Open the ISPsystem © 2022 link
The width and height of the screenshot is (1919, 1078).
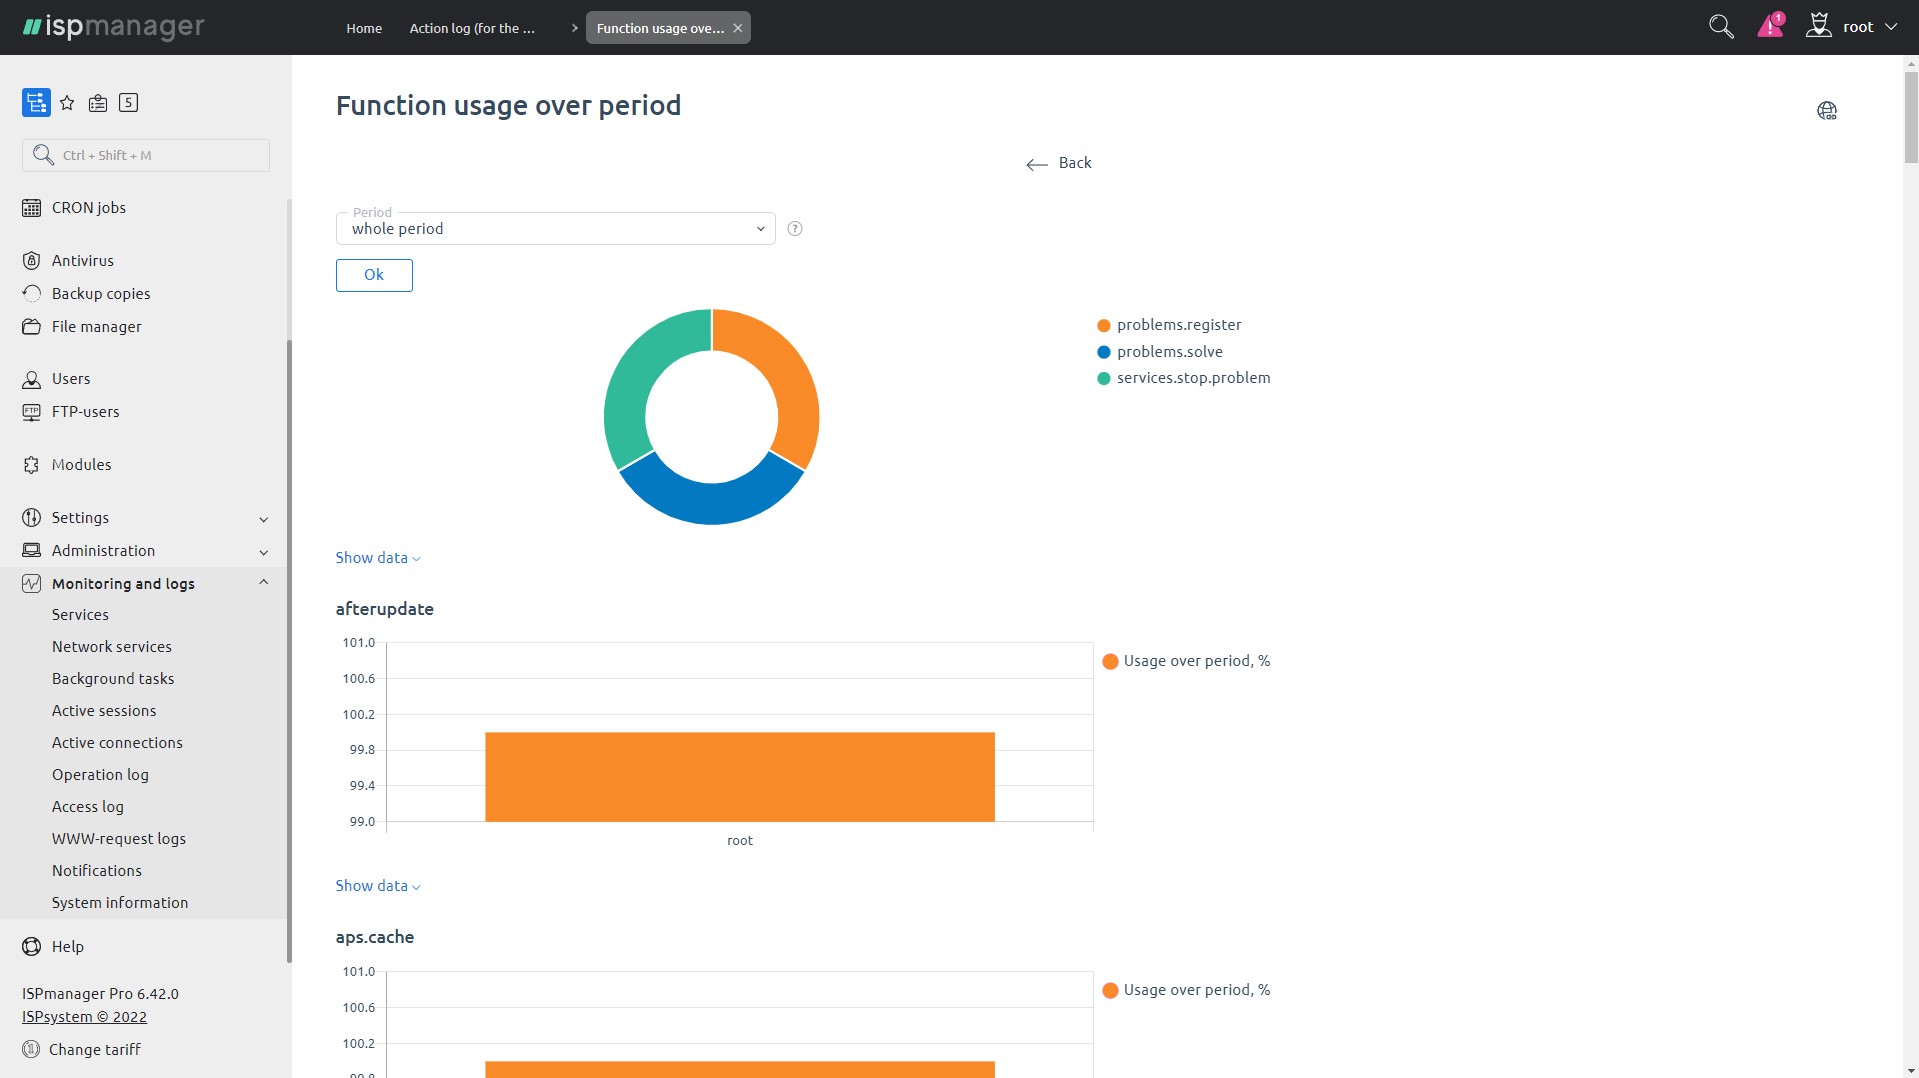point(84,1017)
